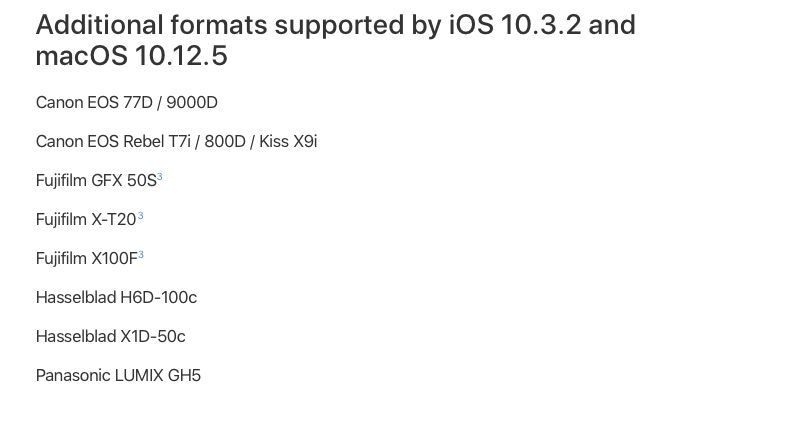
Task: Click the Hasselblad X1D-50c entry
Action: (x=111, y=337)
